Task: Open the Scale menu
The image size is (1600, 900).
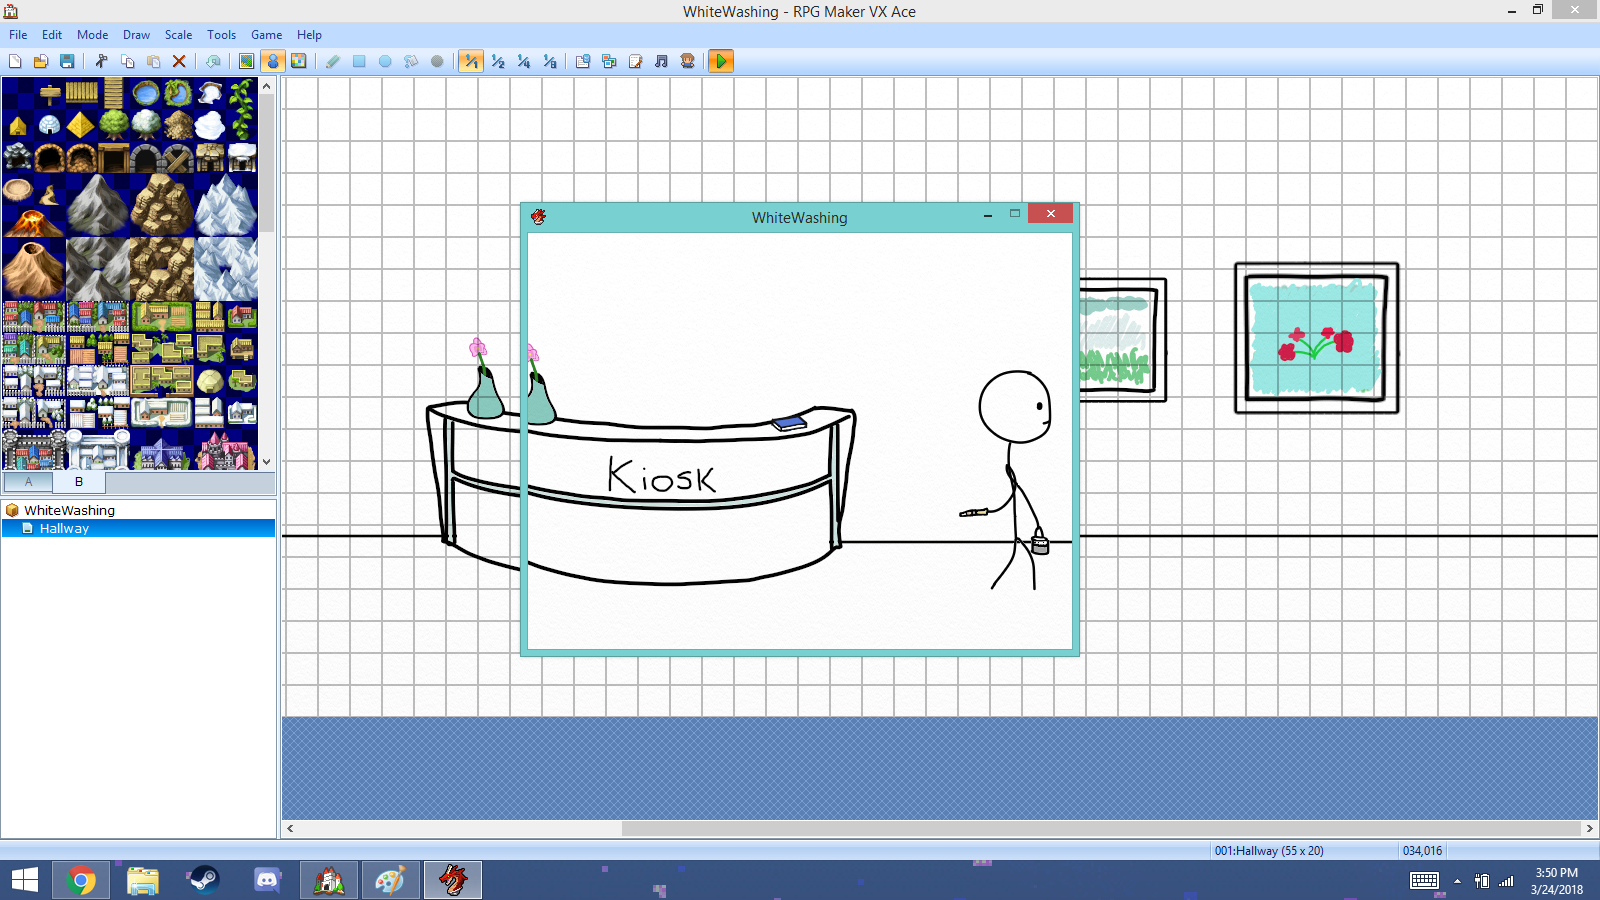Action: (x=178, y=35)
